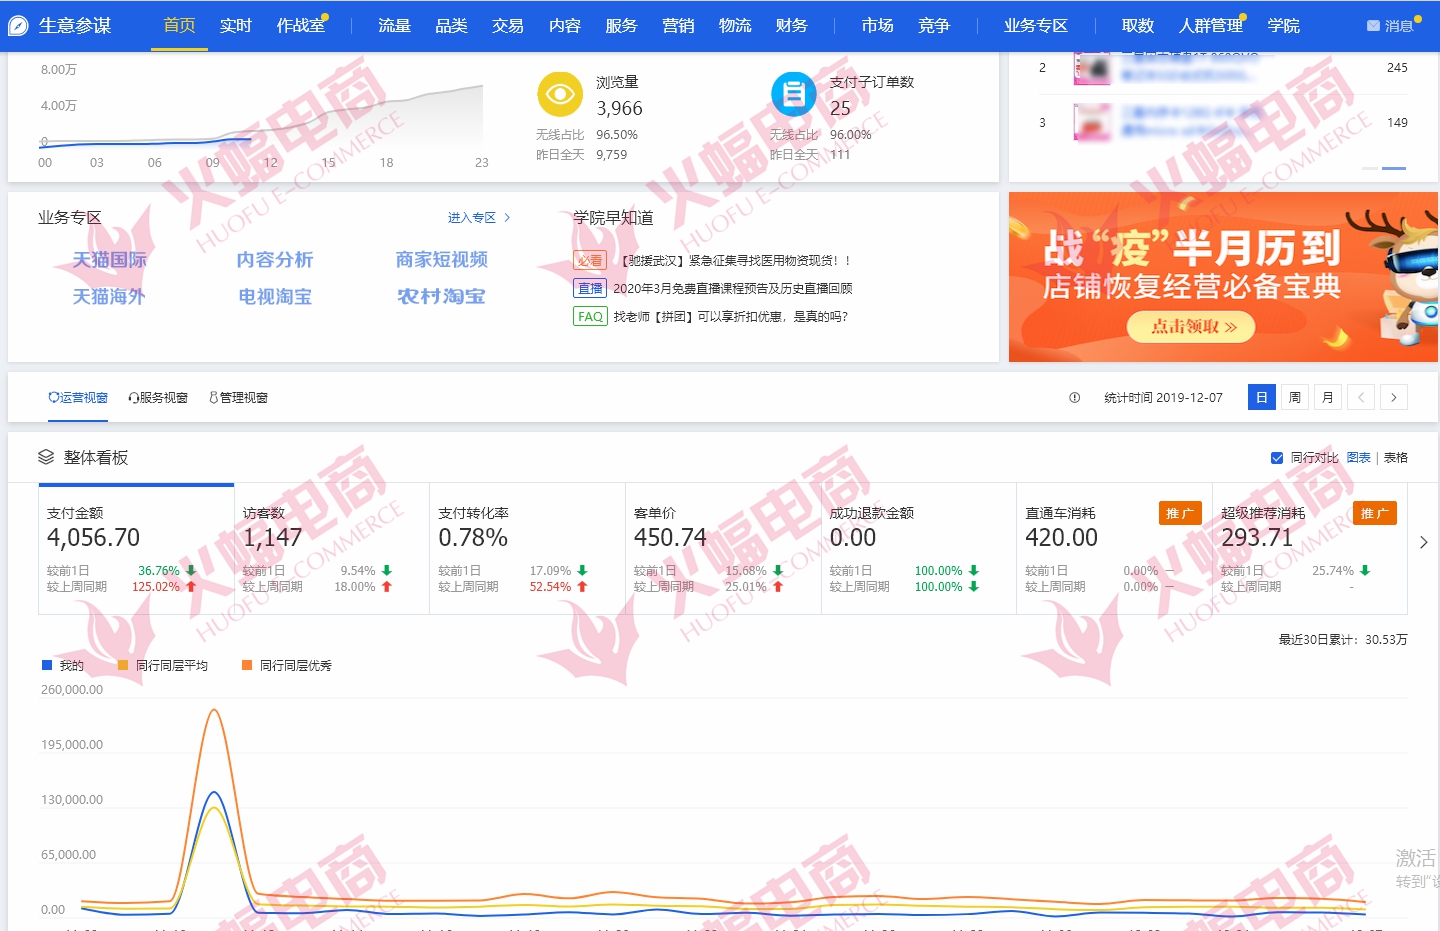Click the statistics time info icon
Viewport: 1440px width, 931px height.
pos(1075,397)
